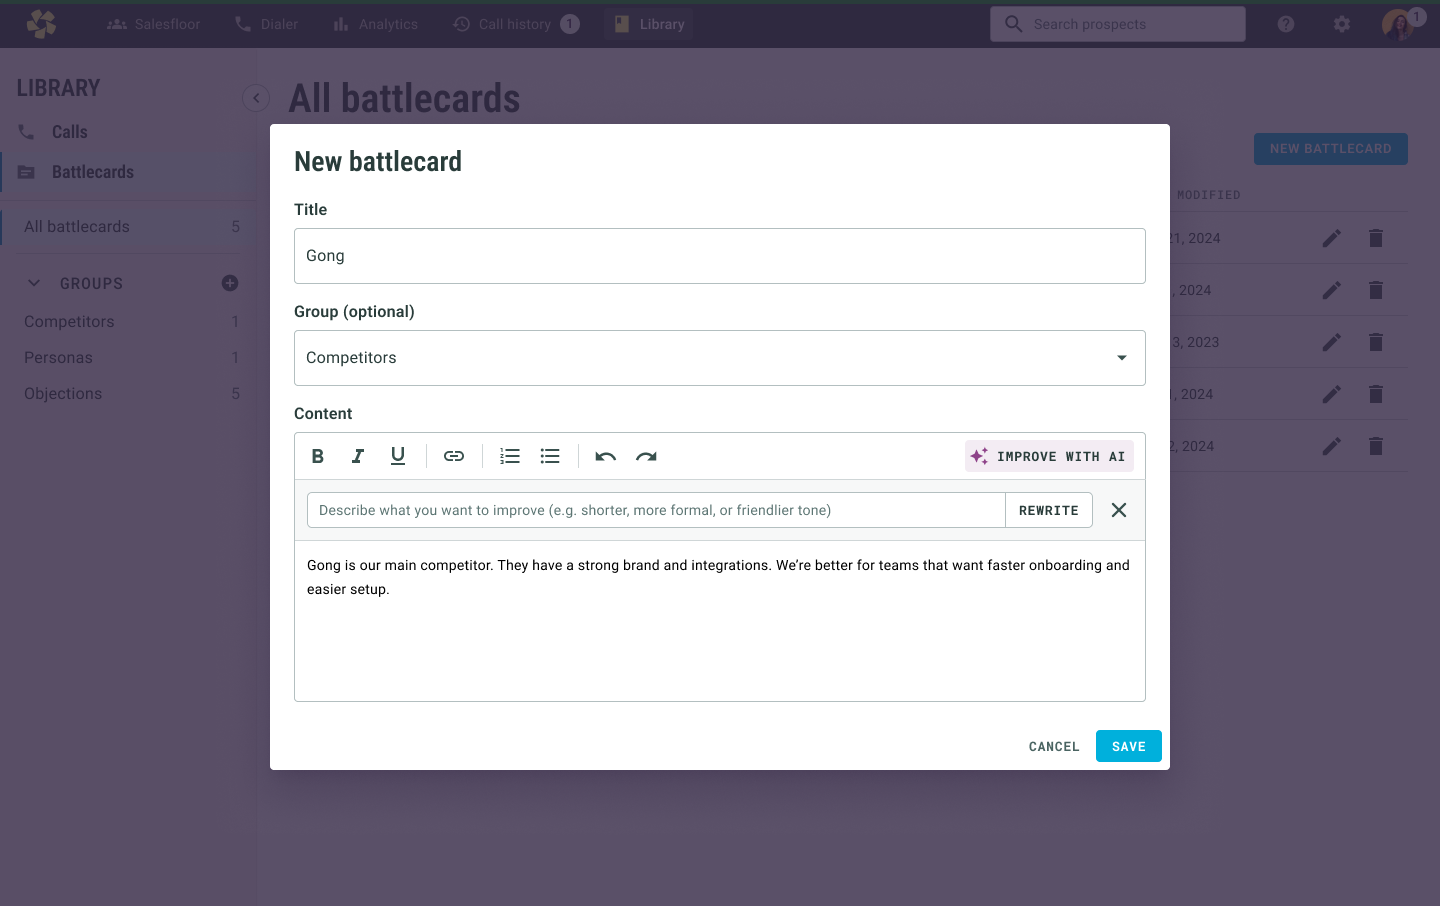Insert a link via the link icon

(454, 456)
